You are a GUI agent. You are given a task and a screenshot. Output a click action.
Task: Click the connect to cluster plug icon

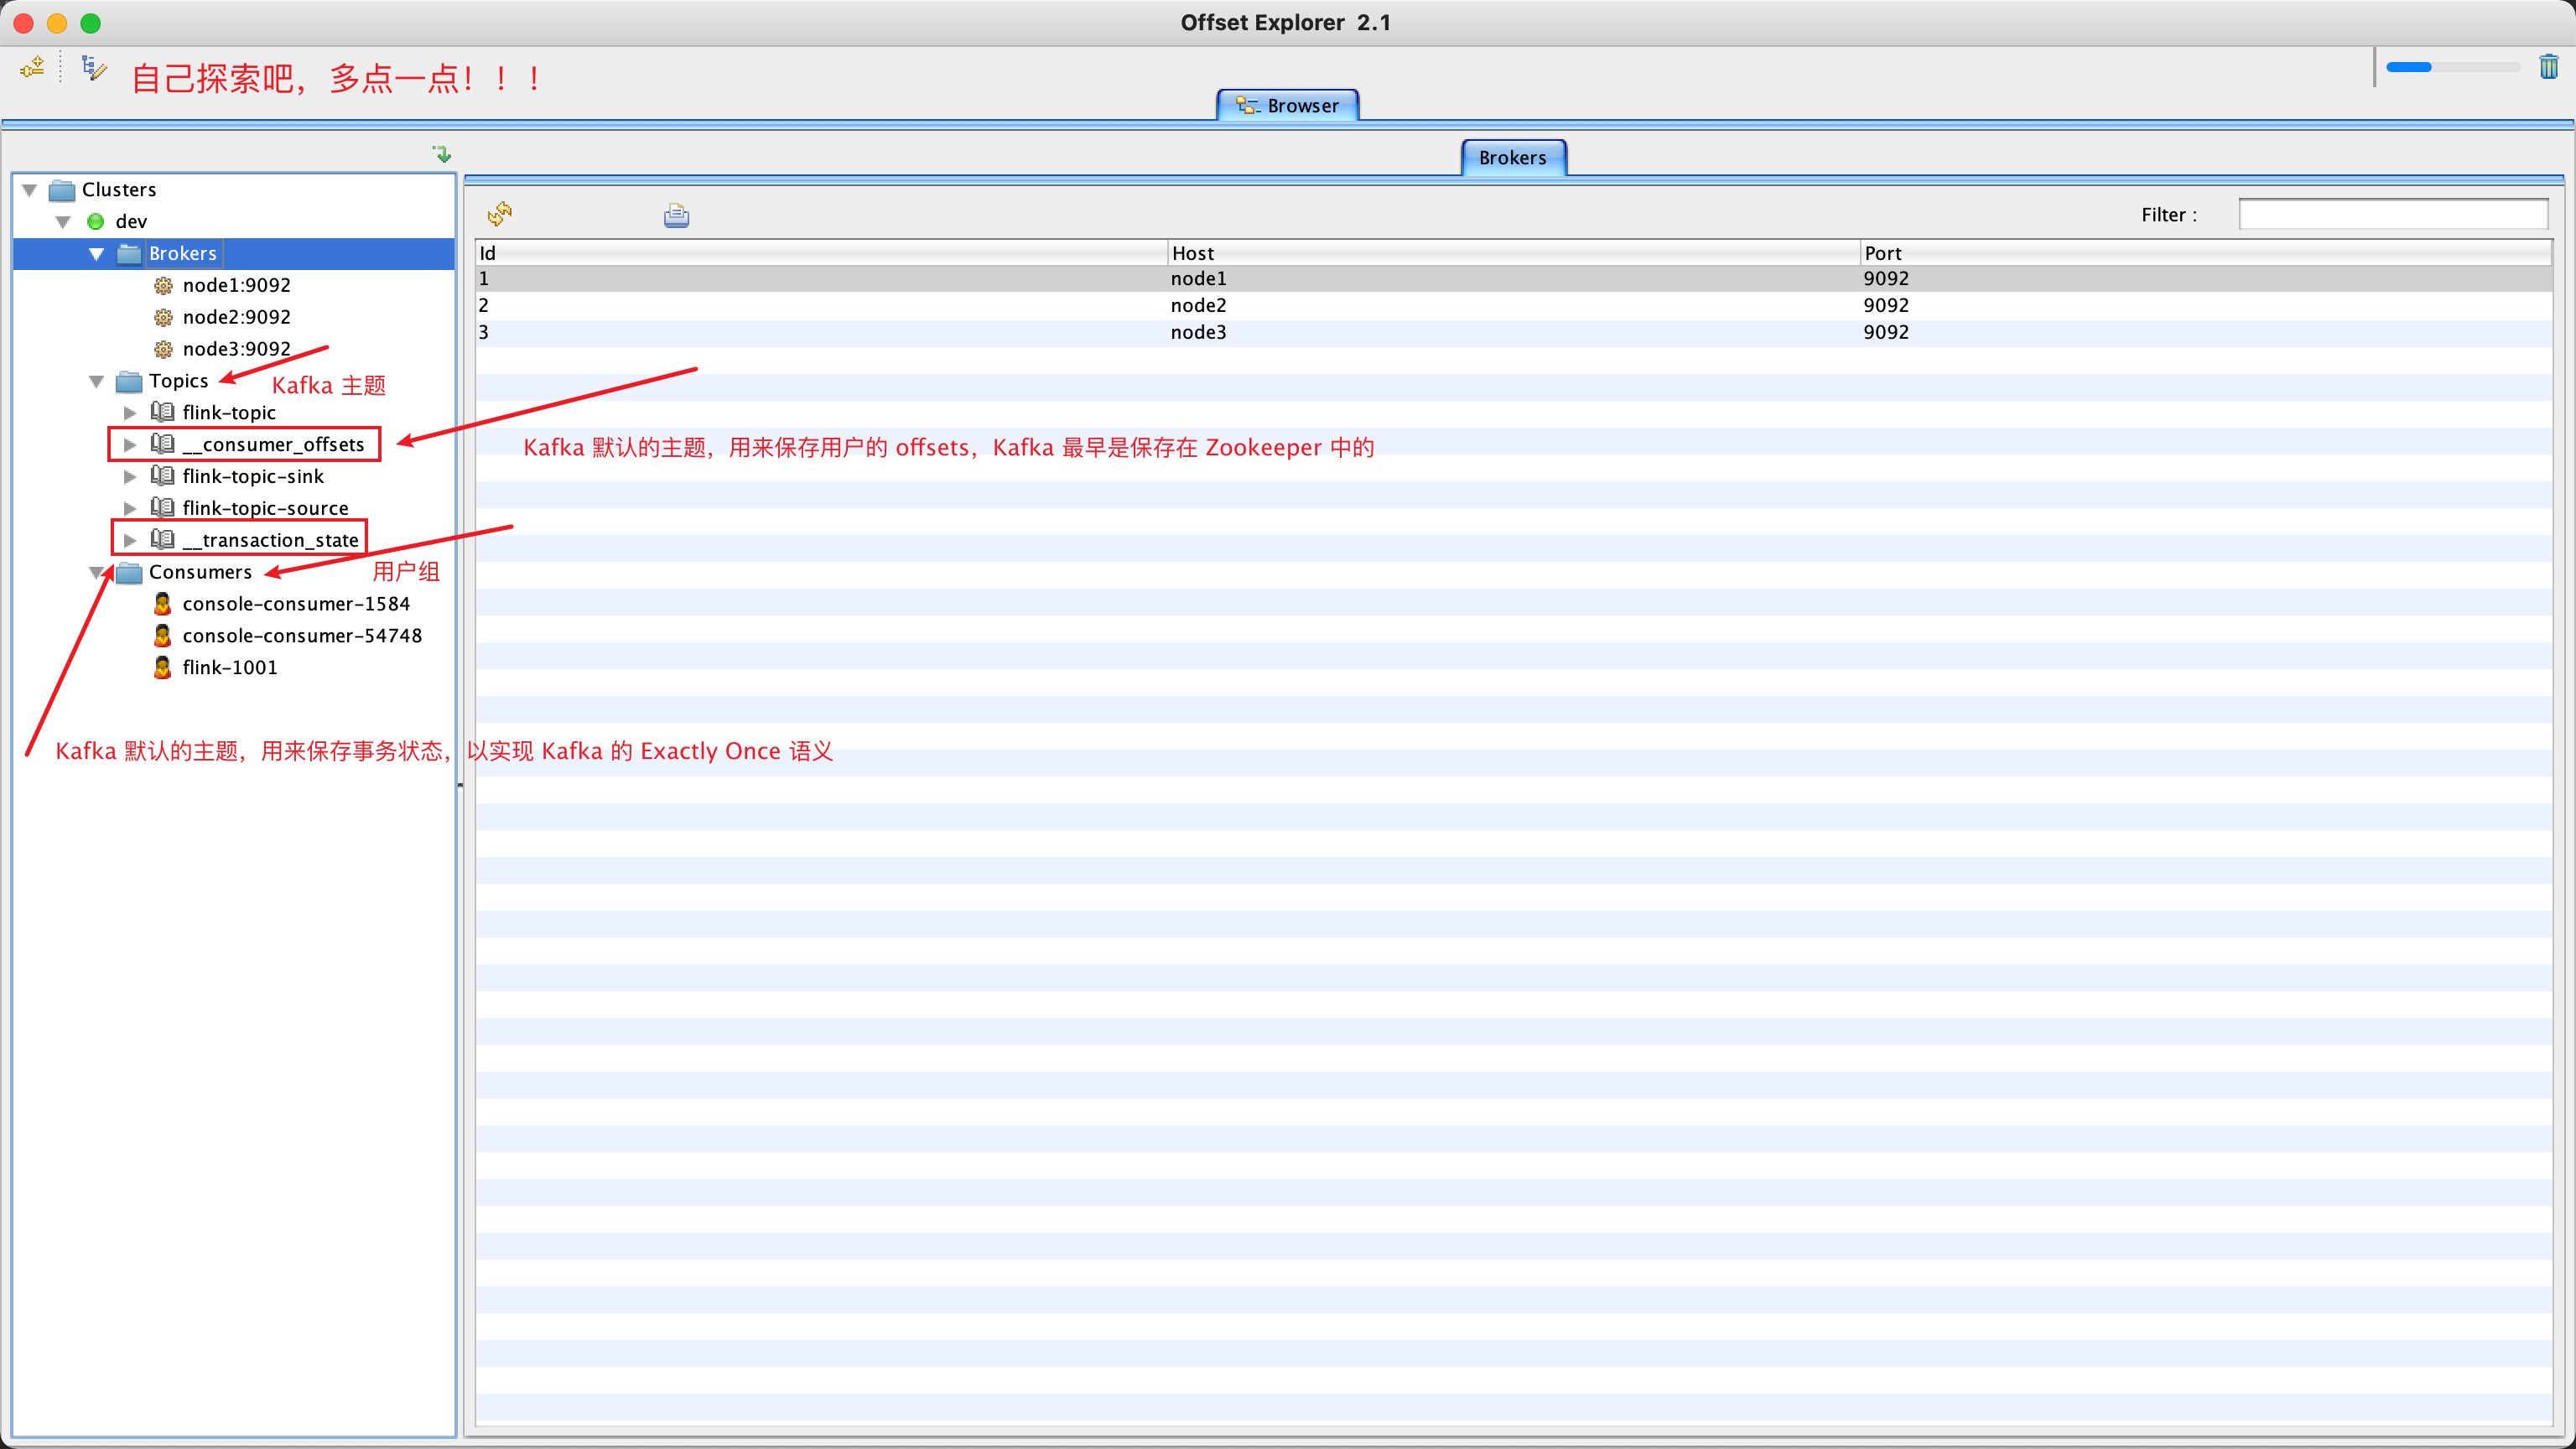pyautogui.click(x=31, y=67)
